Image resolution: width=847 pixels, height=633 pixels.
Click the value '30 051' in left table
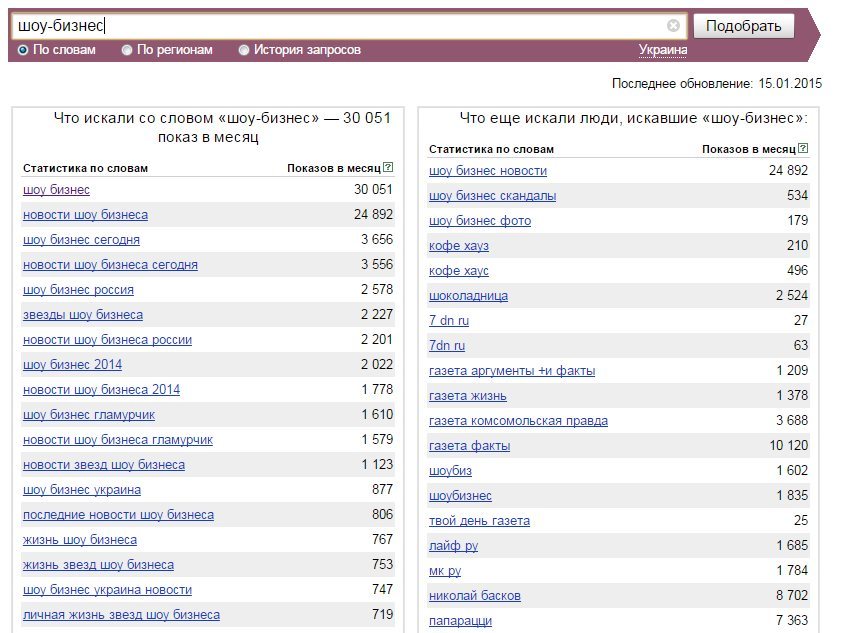373,189
